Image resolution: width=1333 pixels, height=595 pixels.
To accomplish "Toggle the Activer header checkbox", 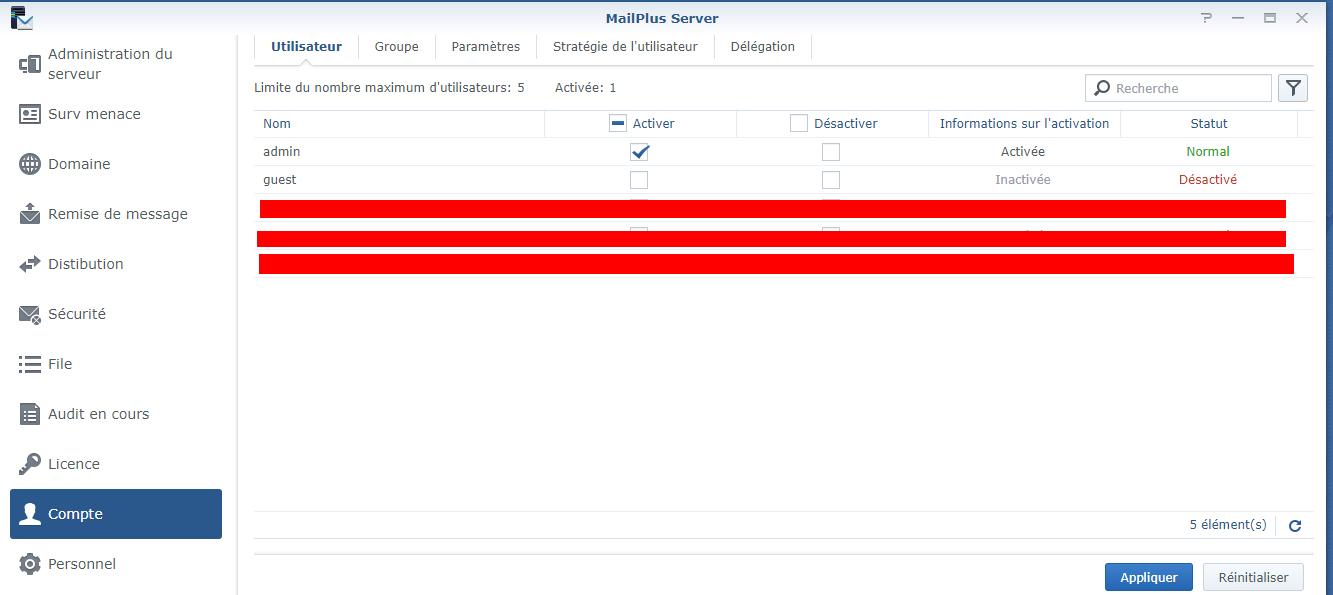I will [x=618, y=123].
